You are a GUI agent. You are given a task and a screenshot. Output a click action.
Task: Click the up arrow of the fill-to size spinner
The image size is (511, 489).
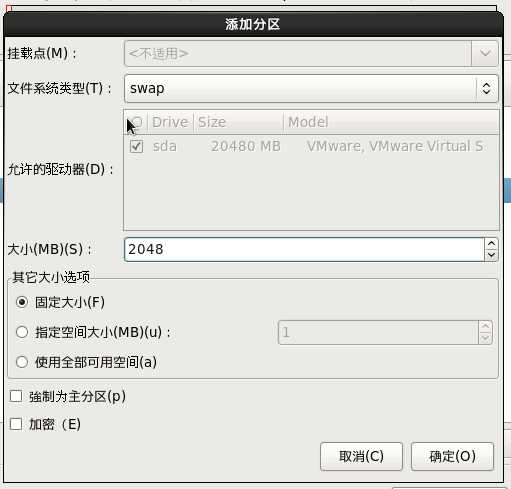tap(485, 326)
